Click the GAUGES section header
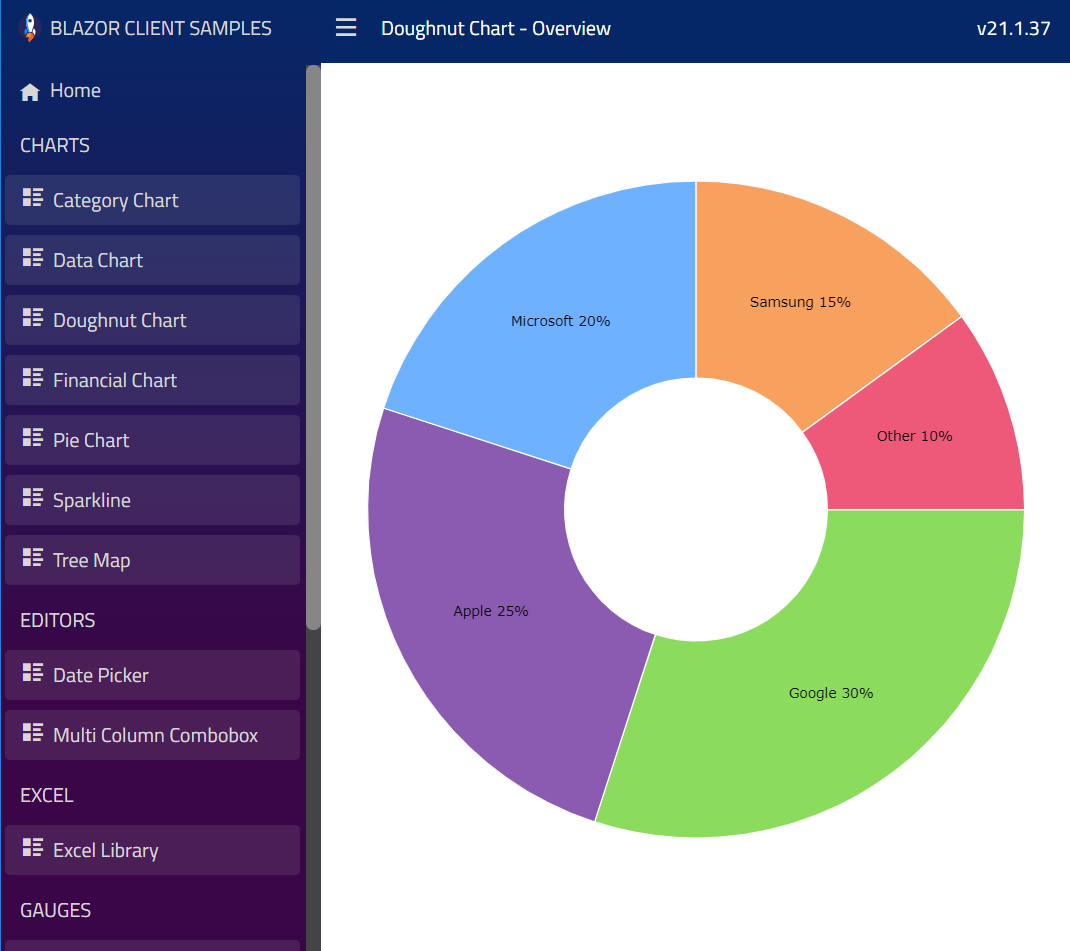The width and height of the screenshot is (1070, 951). pos(55,910)
